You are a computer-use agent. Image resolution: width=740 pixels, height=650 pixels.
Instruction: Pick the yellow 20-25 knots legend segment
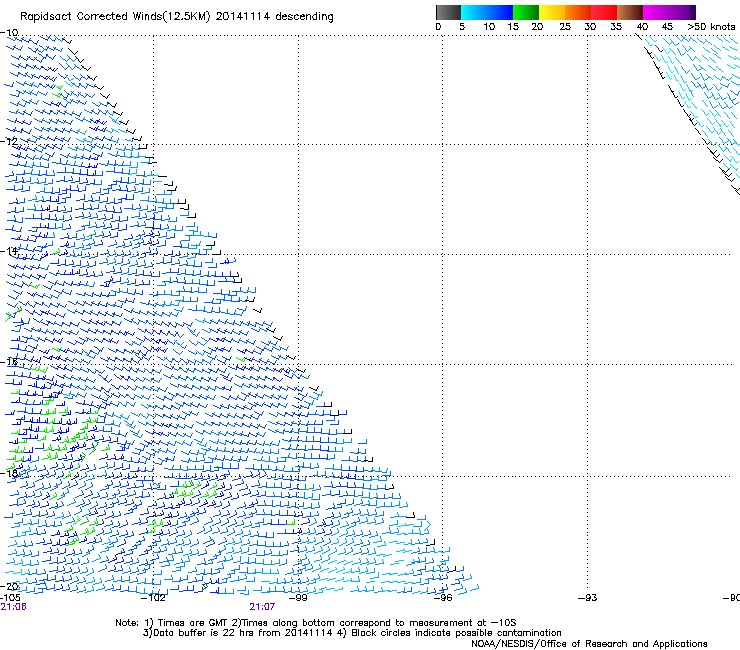coord(552,12)
